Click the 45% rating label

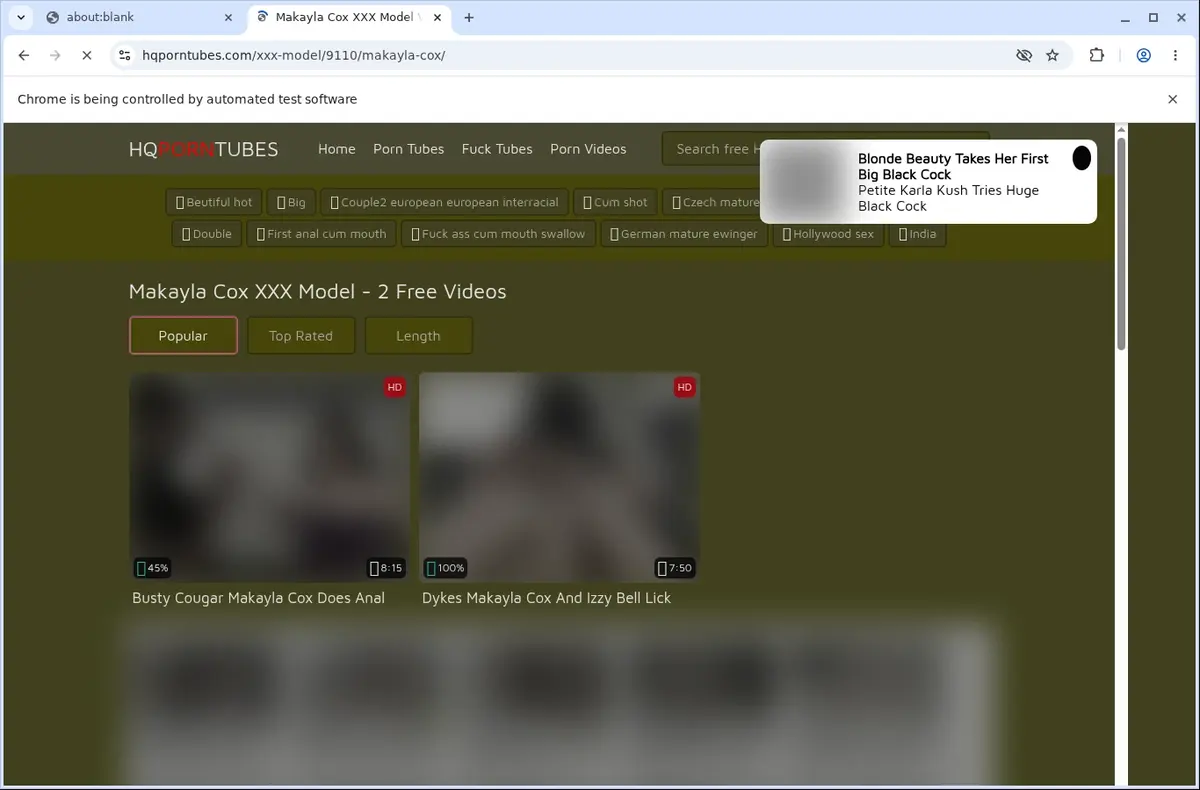[153, 568]
